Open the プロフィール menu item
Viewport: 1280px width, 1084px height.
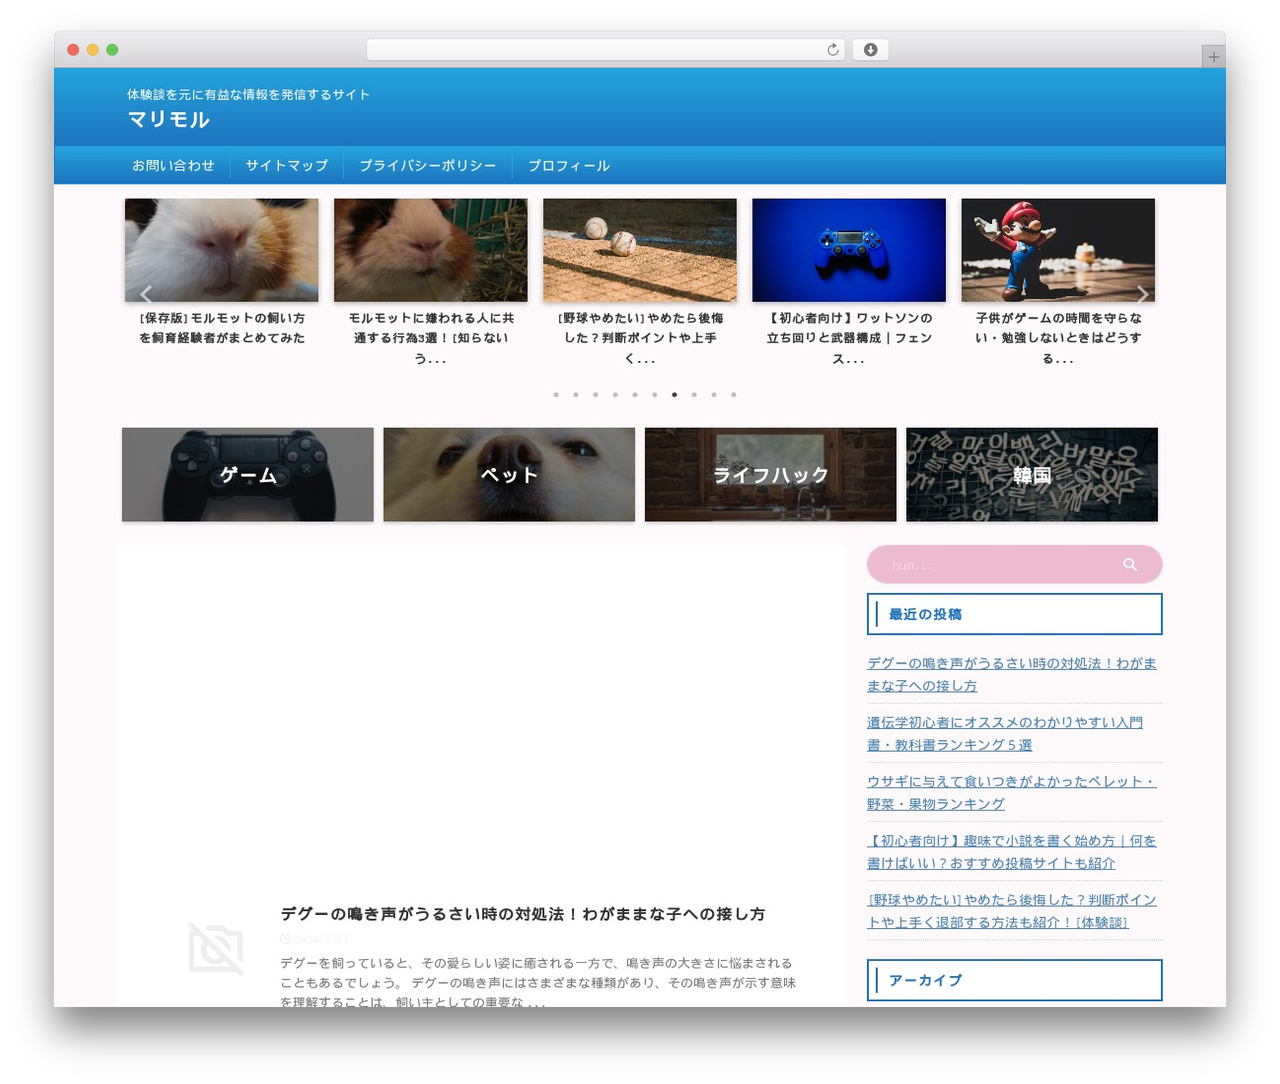(x=569, y=166)
